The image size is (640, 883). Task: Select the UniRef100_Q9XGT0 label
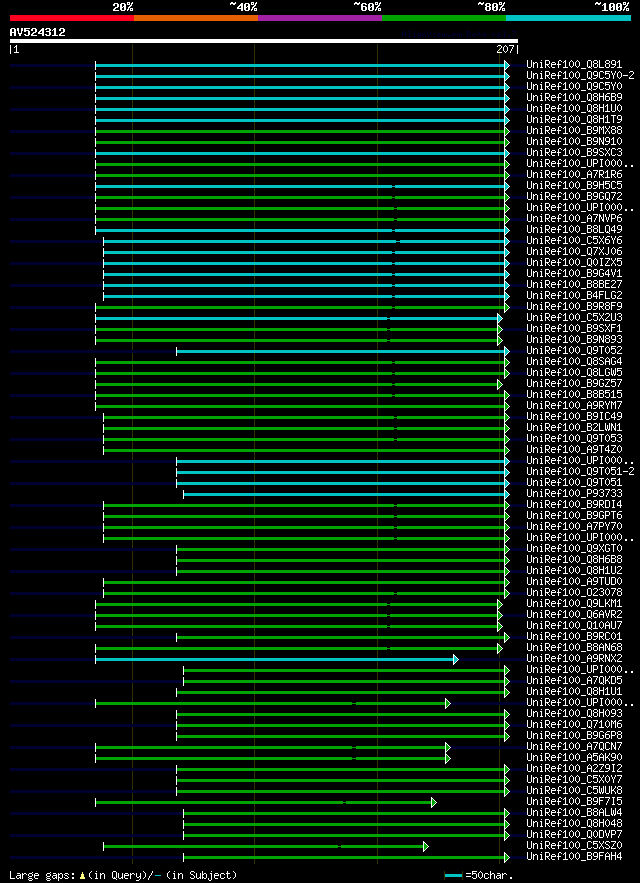pyautogui.click(x=574, y=548)
